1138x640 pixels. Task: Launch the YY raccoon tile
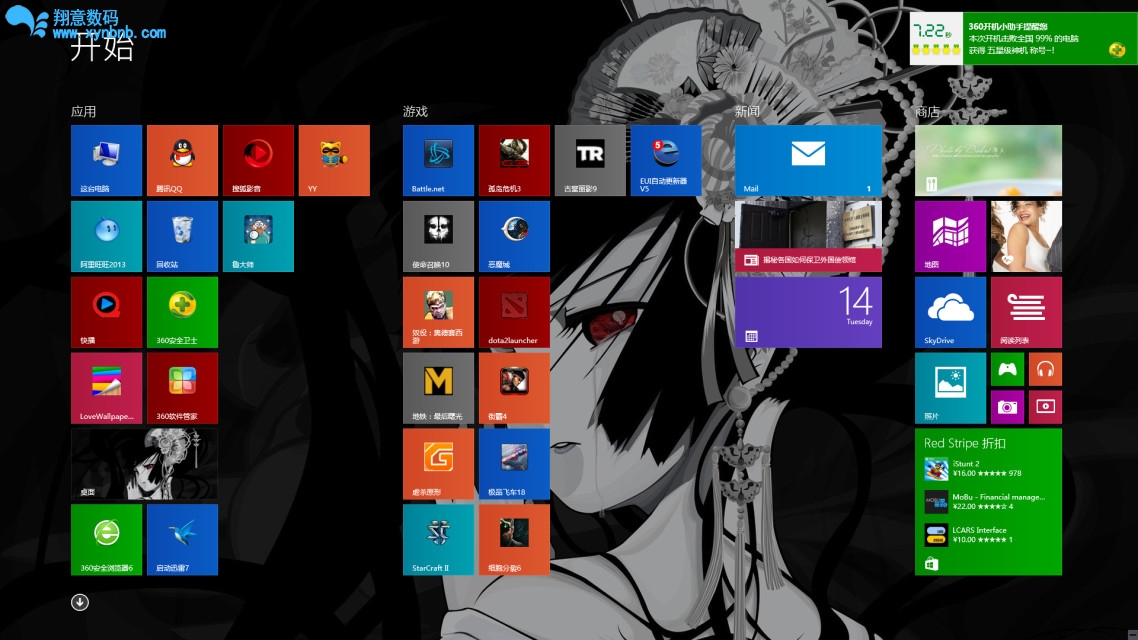(334, 160)
